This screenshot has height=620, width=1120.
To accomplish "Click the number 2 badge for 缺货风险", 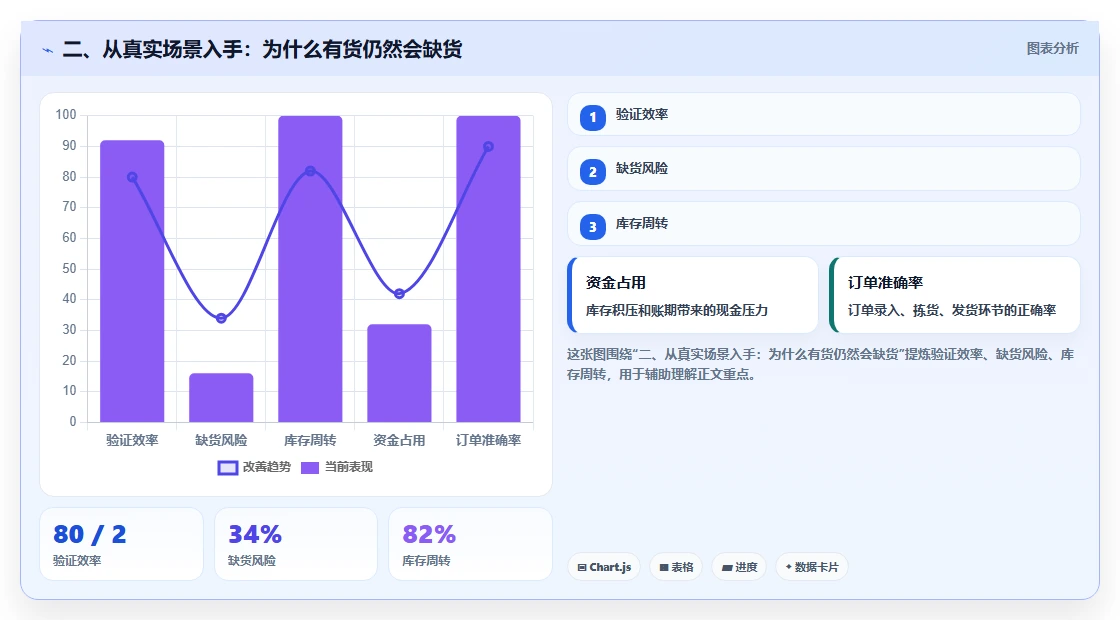I will tap(592, 172).
